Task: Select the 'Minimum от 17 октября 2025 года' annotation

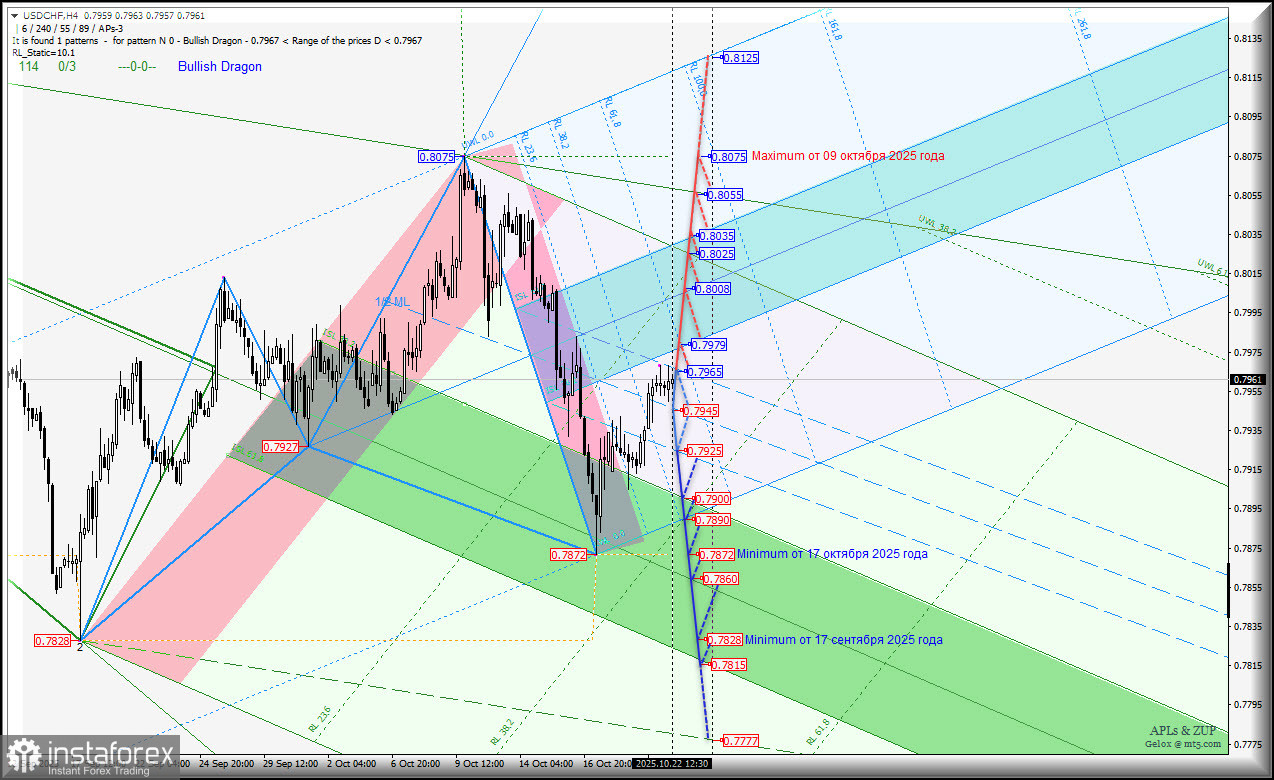Action: (x=832, y=554)
